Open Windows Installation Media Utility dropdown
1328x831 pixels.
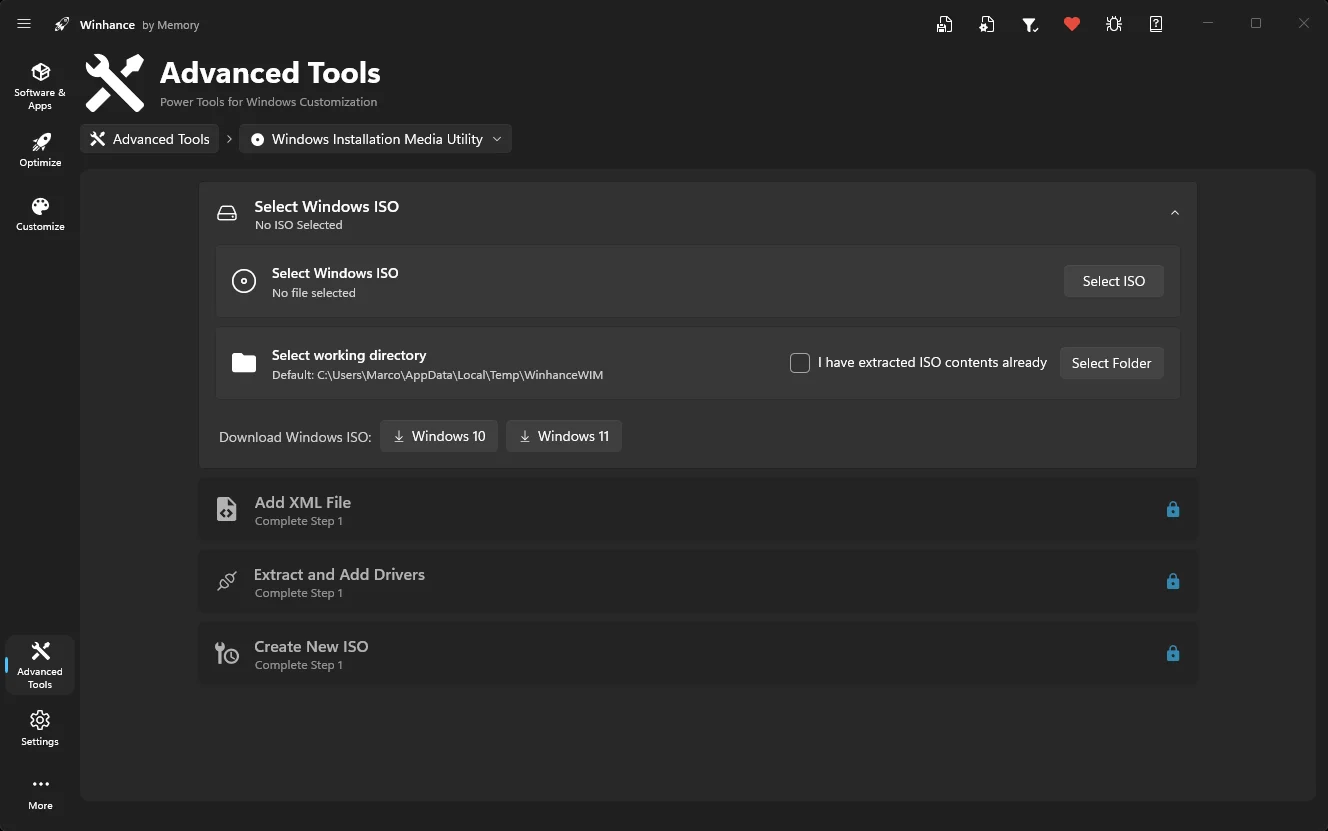pos(377,139)
